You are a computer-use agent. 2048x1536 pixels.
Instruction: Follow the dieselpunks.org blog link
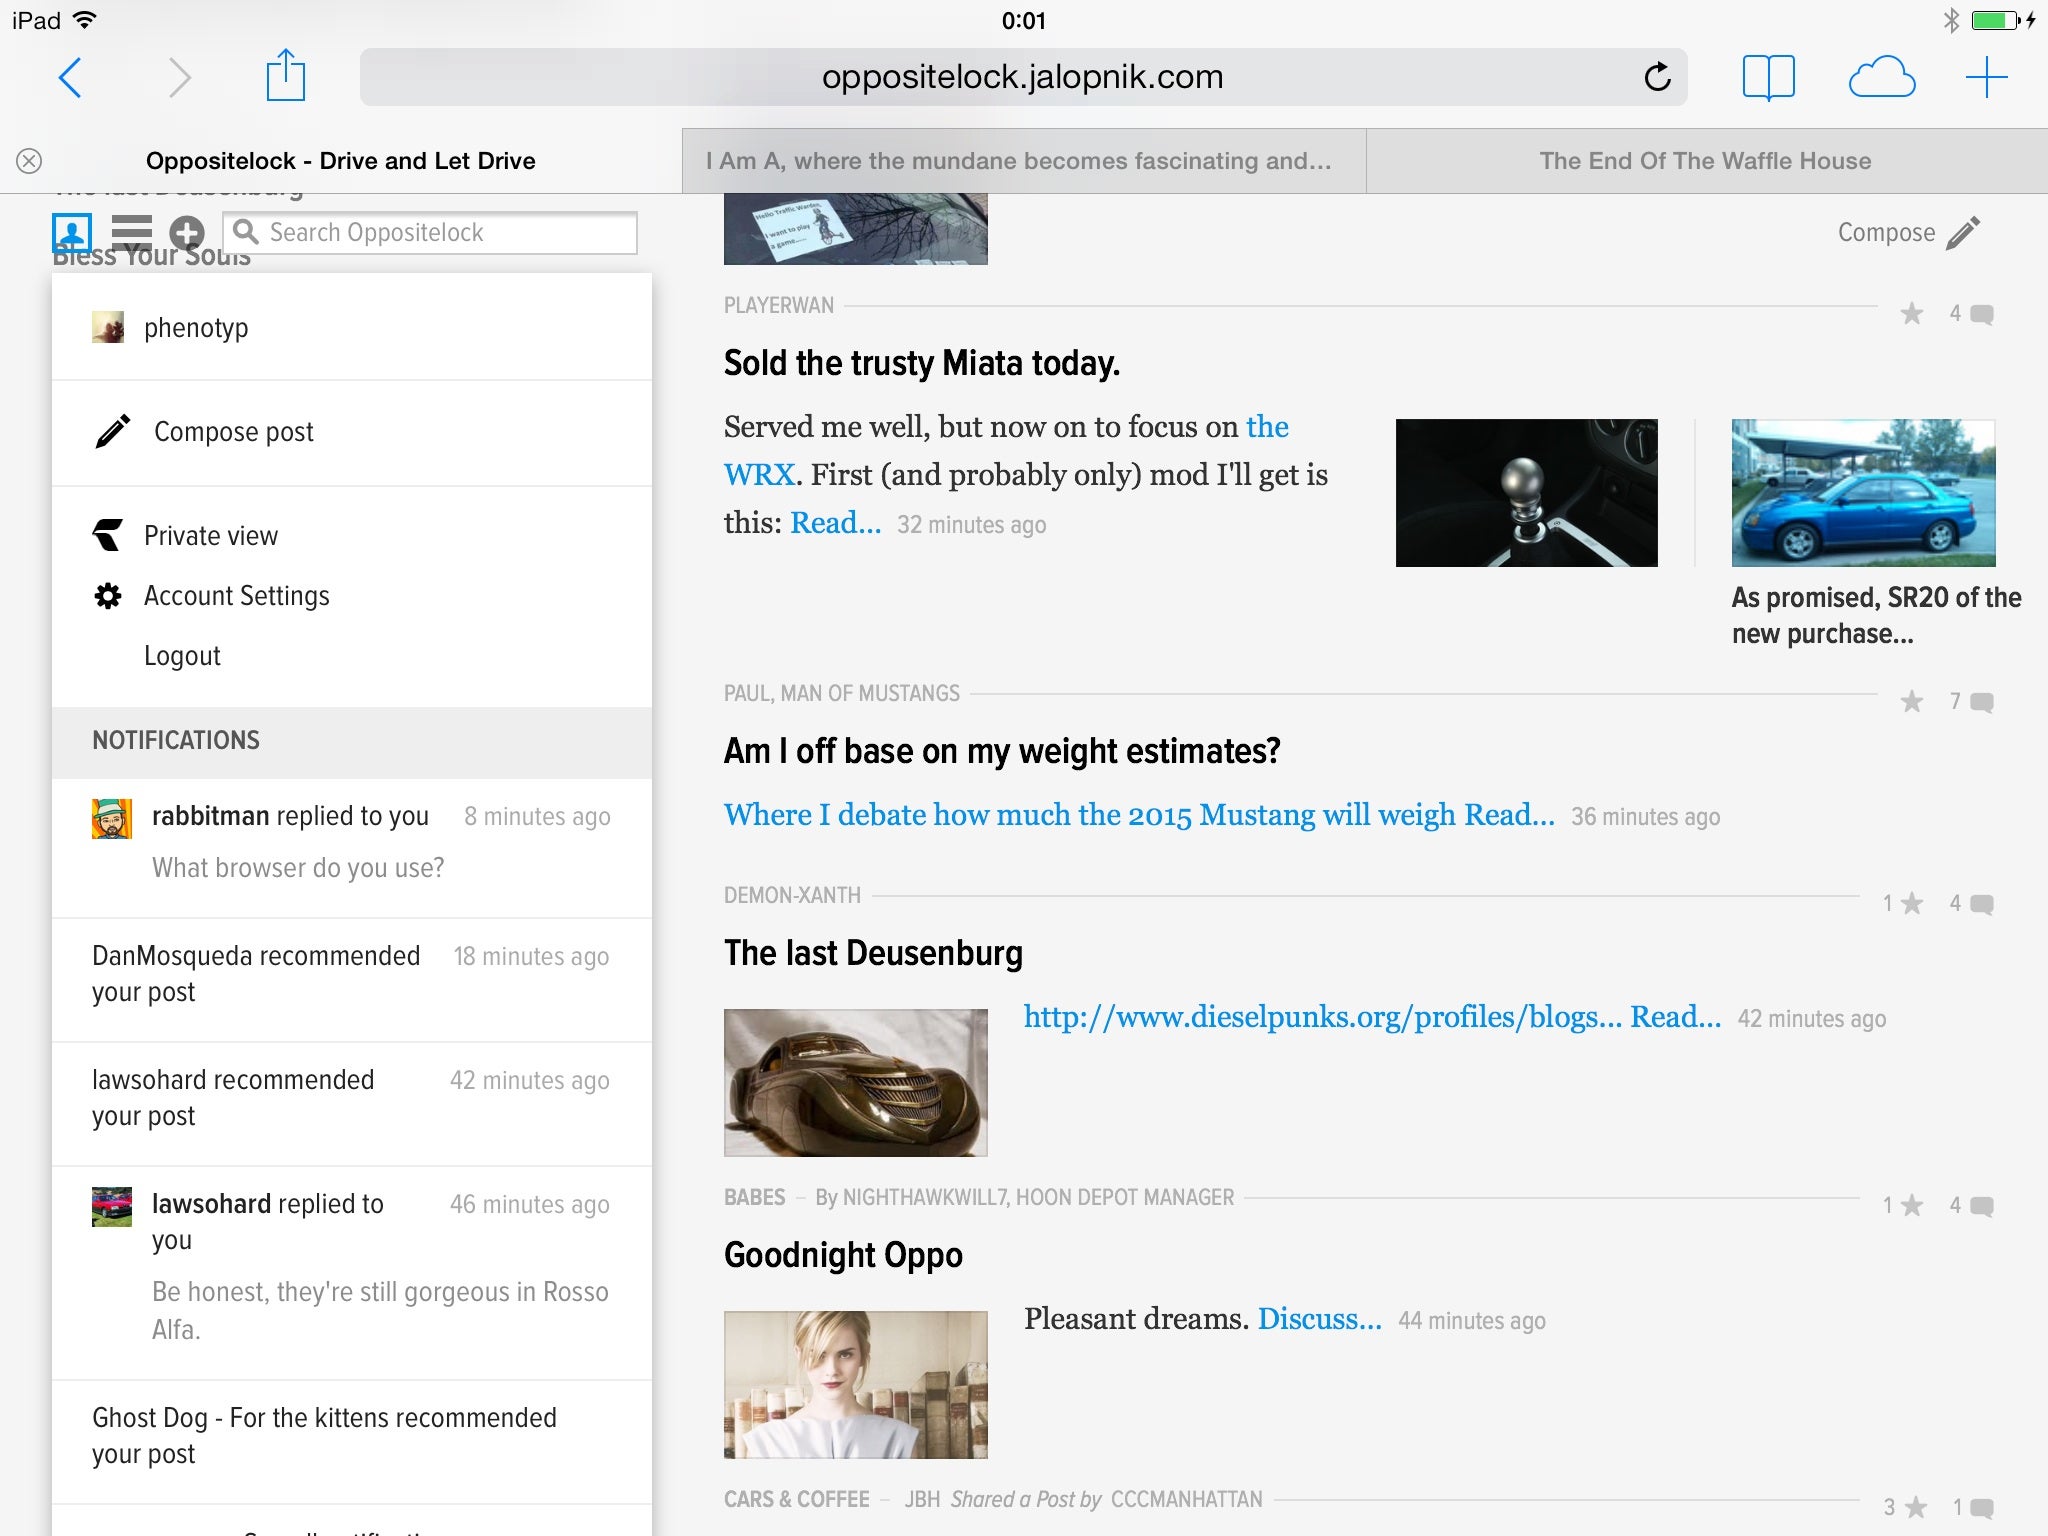(1323, 1017)
